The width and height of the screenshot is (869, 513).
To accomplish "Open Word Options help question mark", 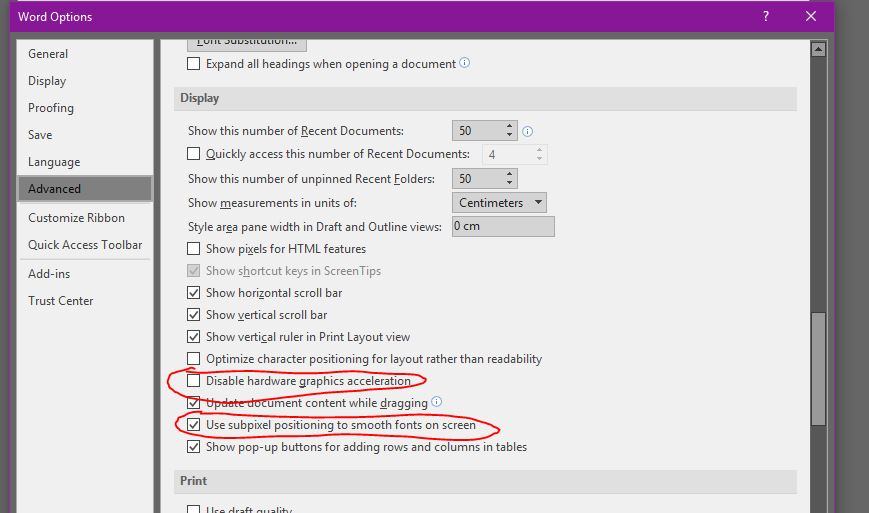I will (x=766, y=16).
